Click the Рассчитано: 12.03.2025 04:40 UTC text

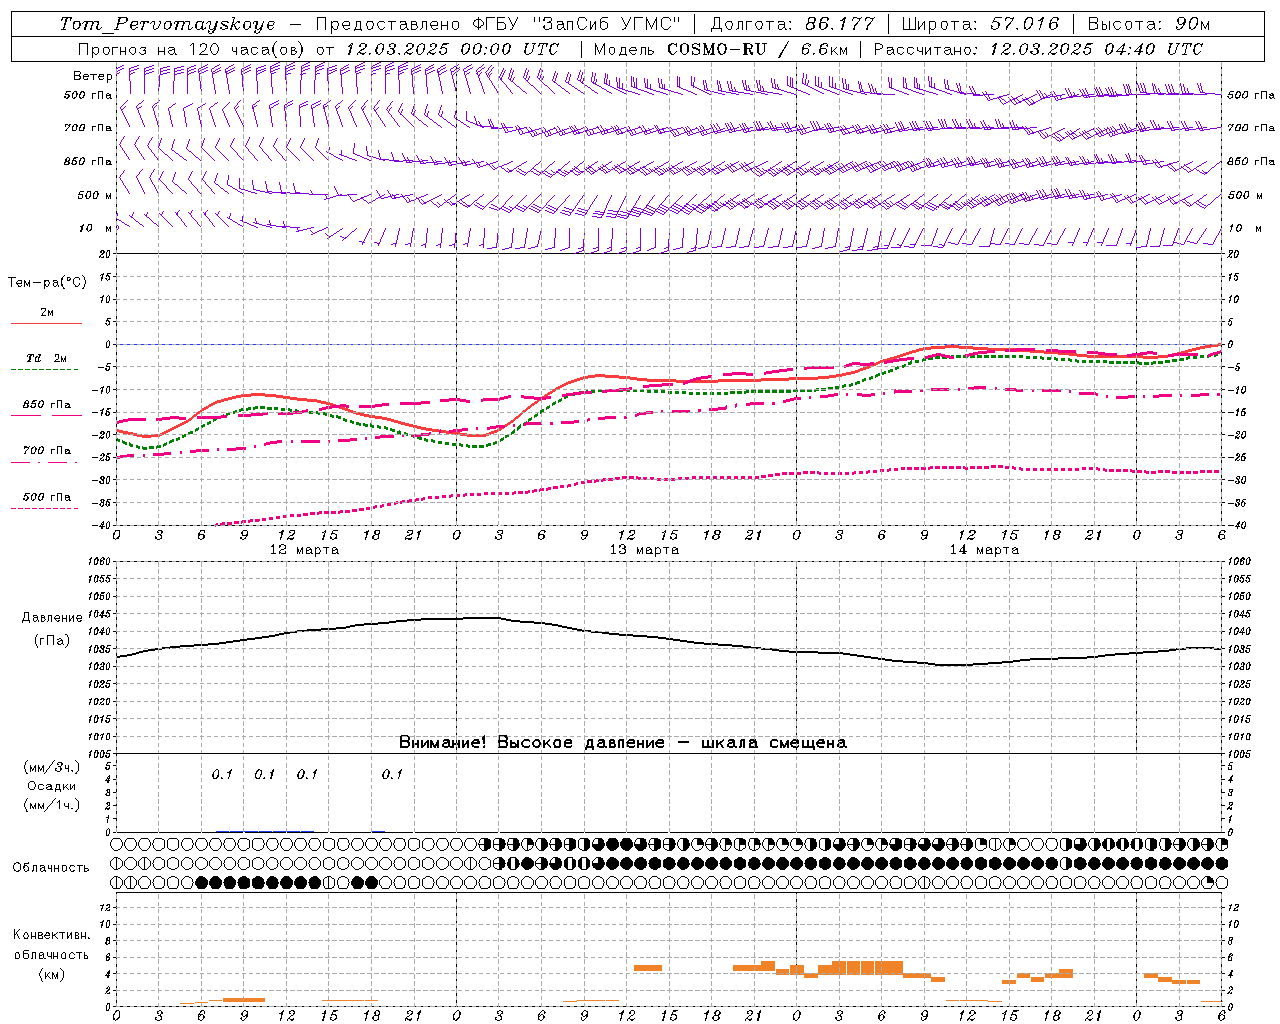[x=1038, y=49]
